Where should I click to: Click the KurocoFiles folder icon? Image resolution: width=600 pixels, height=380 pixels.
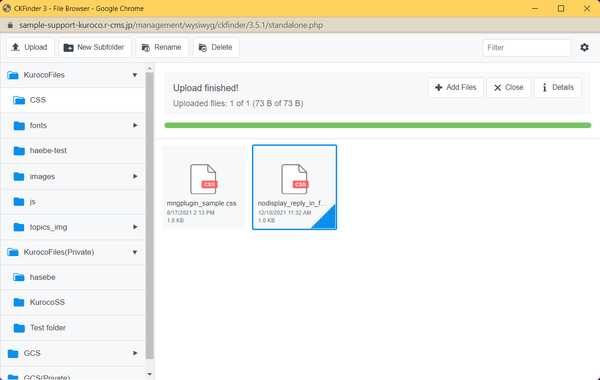[x=13, y=75]
